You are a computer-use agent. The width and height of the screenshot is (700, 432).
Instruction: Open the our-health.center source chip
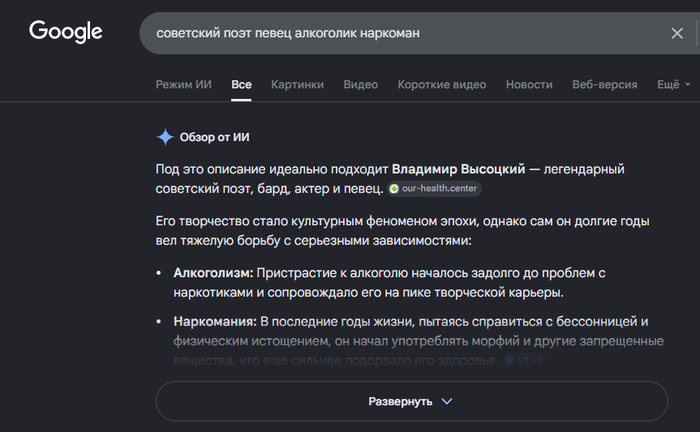tap(434, 188)
